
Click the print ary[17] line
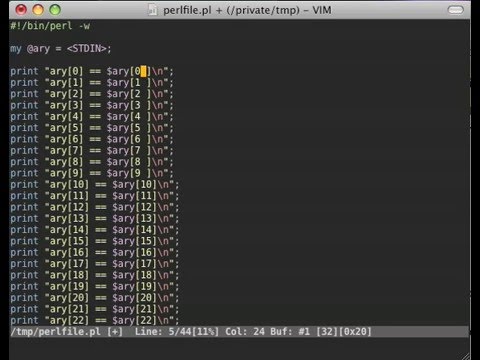95,264
